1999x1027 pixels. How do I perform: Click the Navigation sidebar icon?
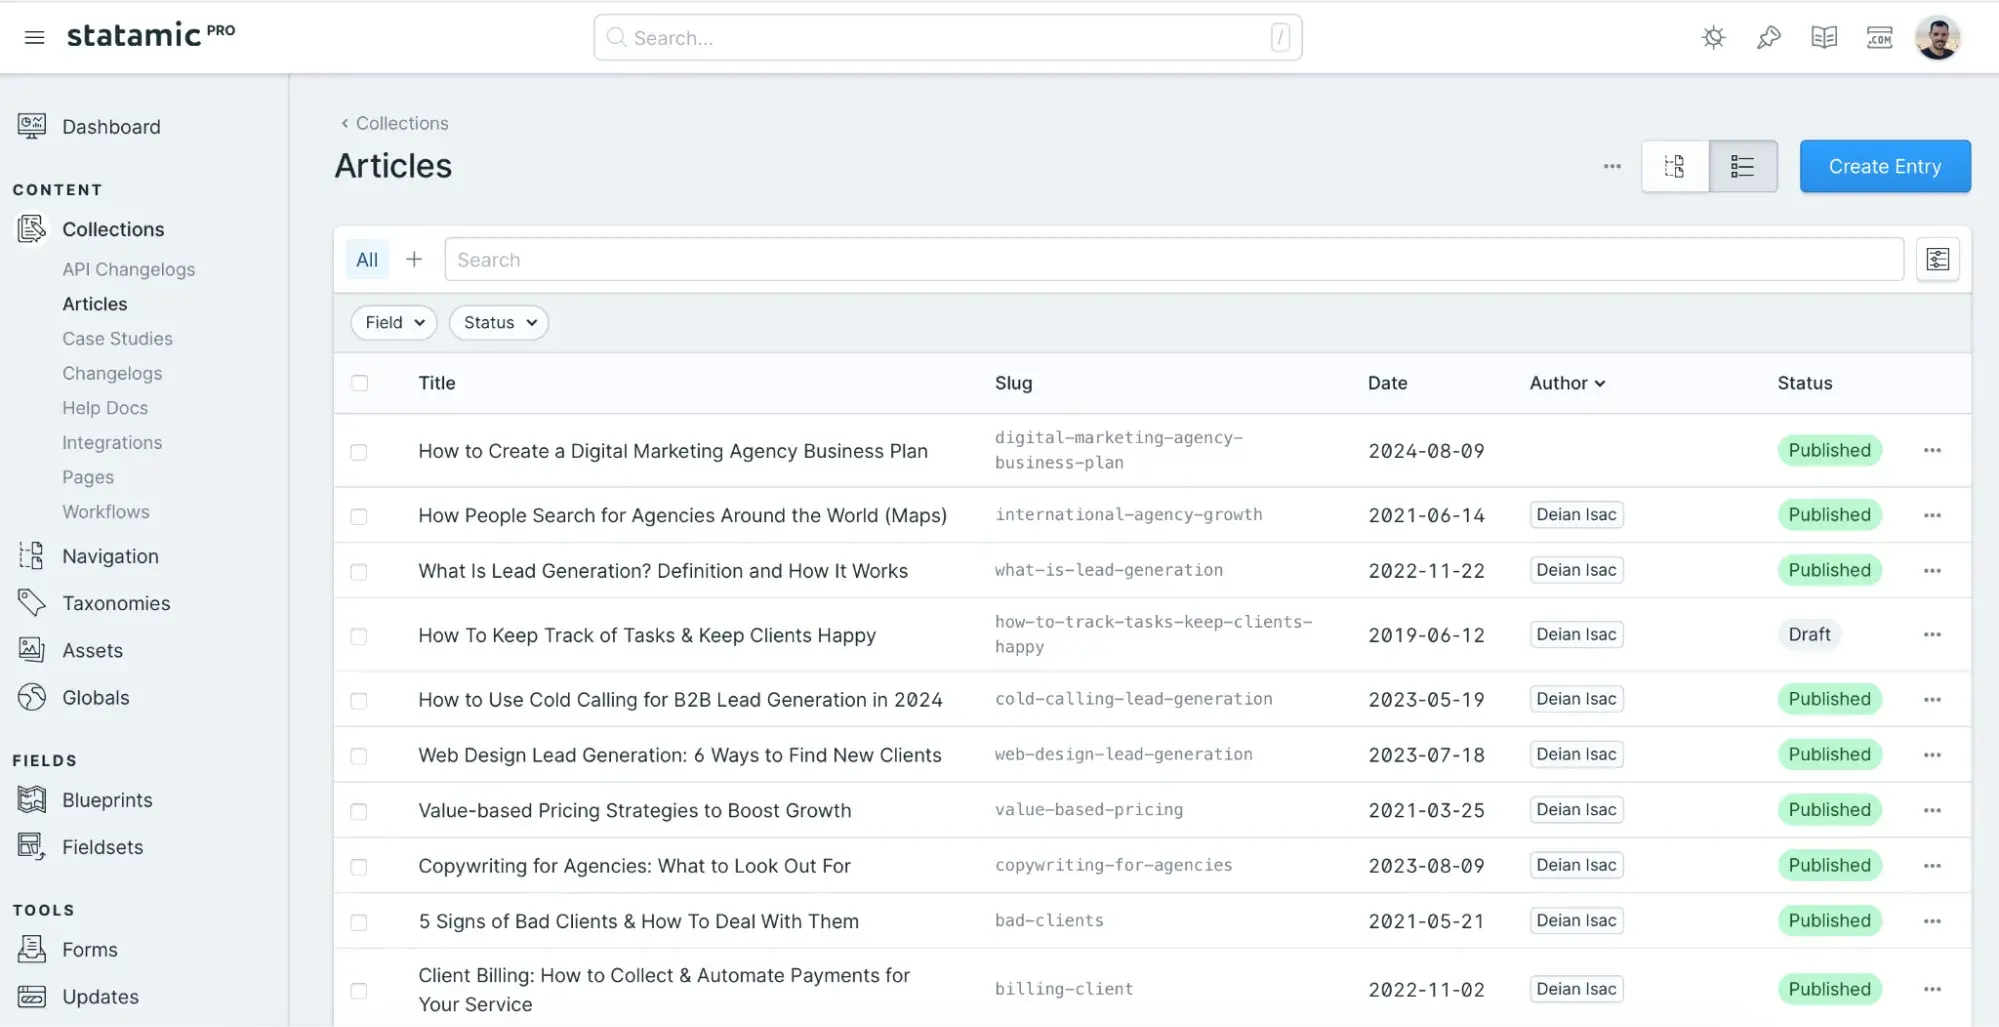[x=32, y=556]
